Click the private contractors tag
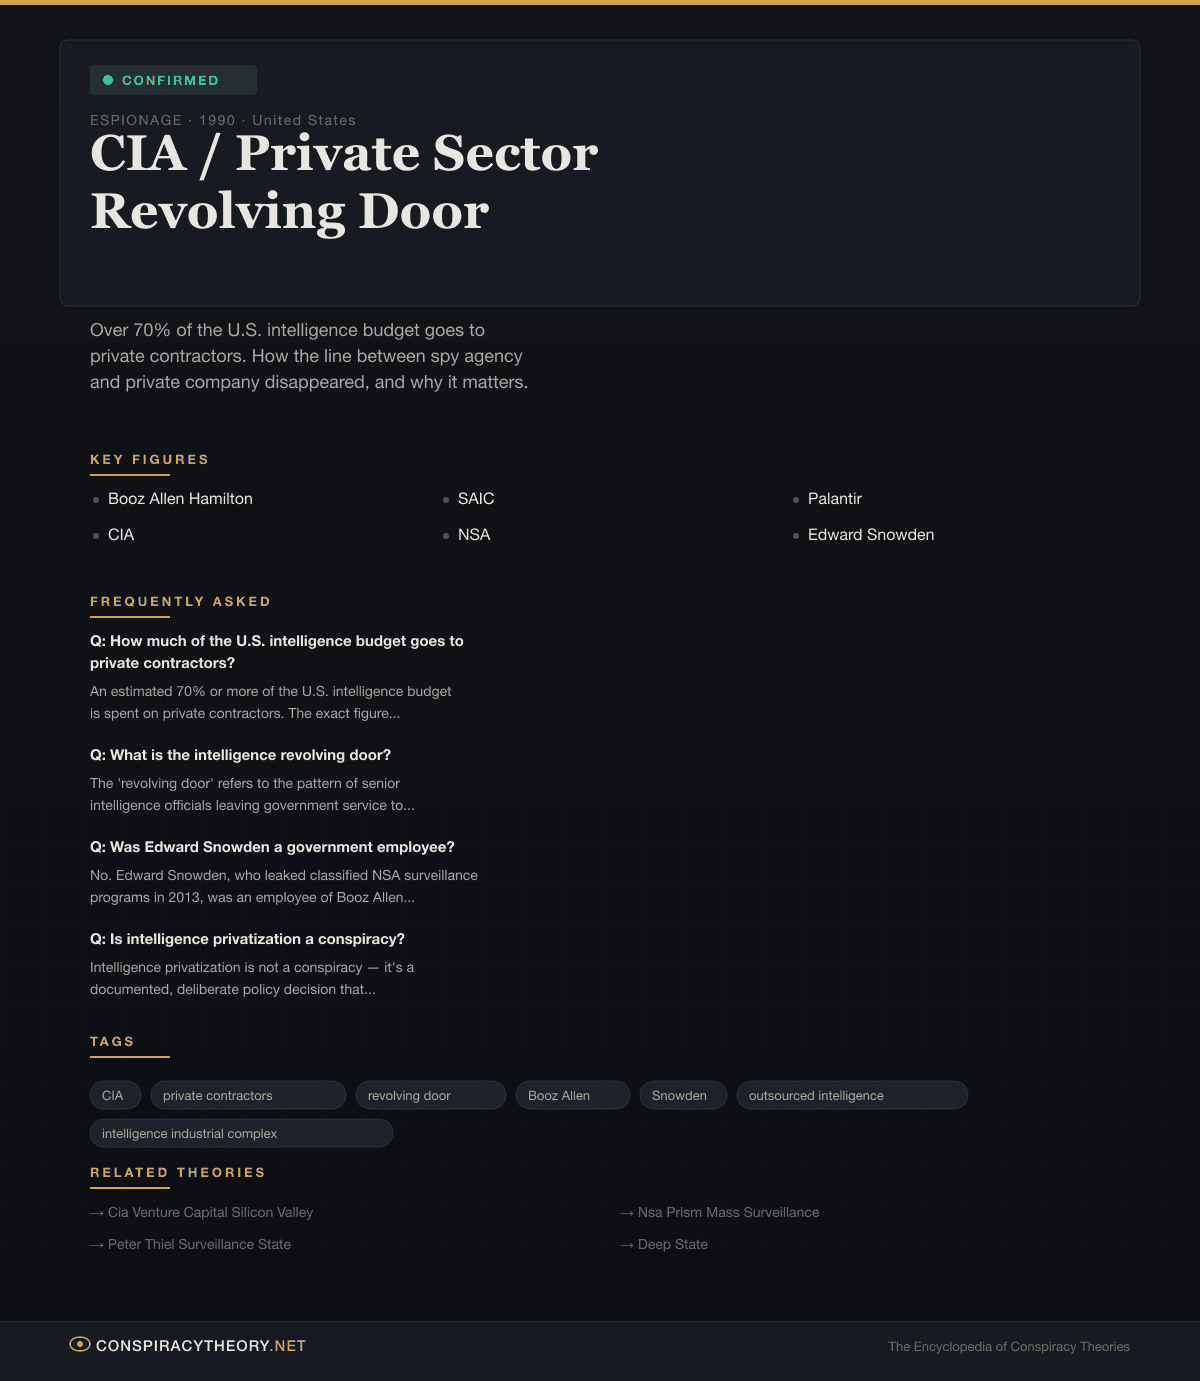This screenshot has width=1200, height=1381. [247, 1095]
